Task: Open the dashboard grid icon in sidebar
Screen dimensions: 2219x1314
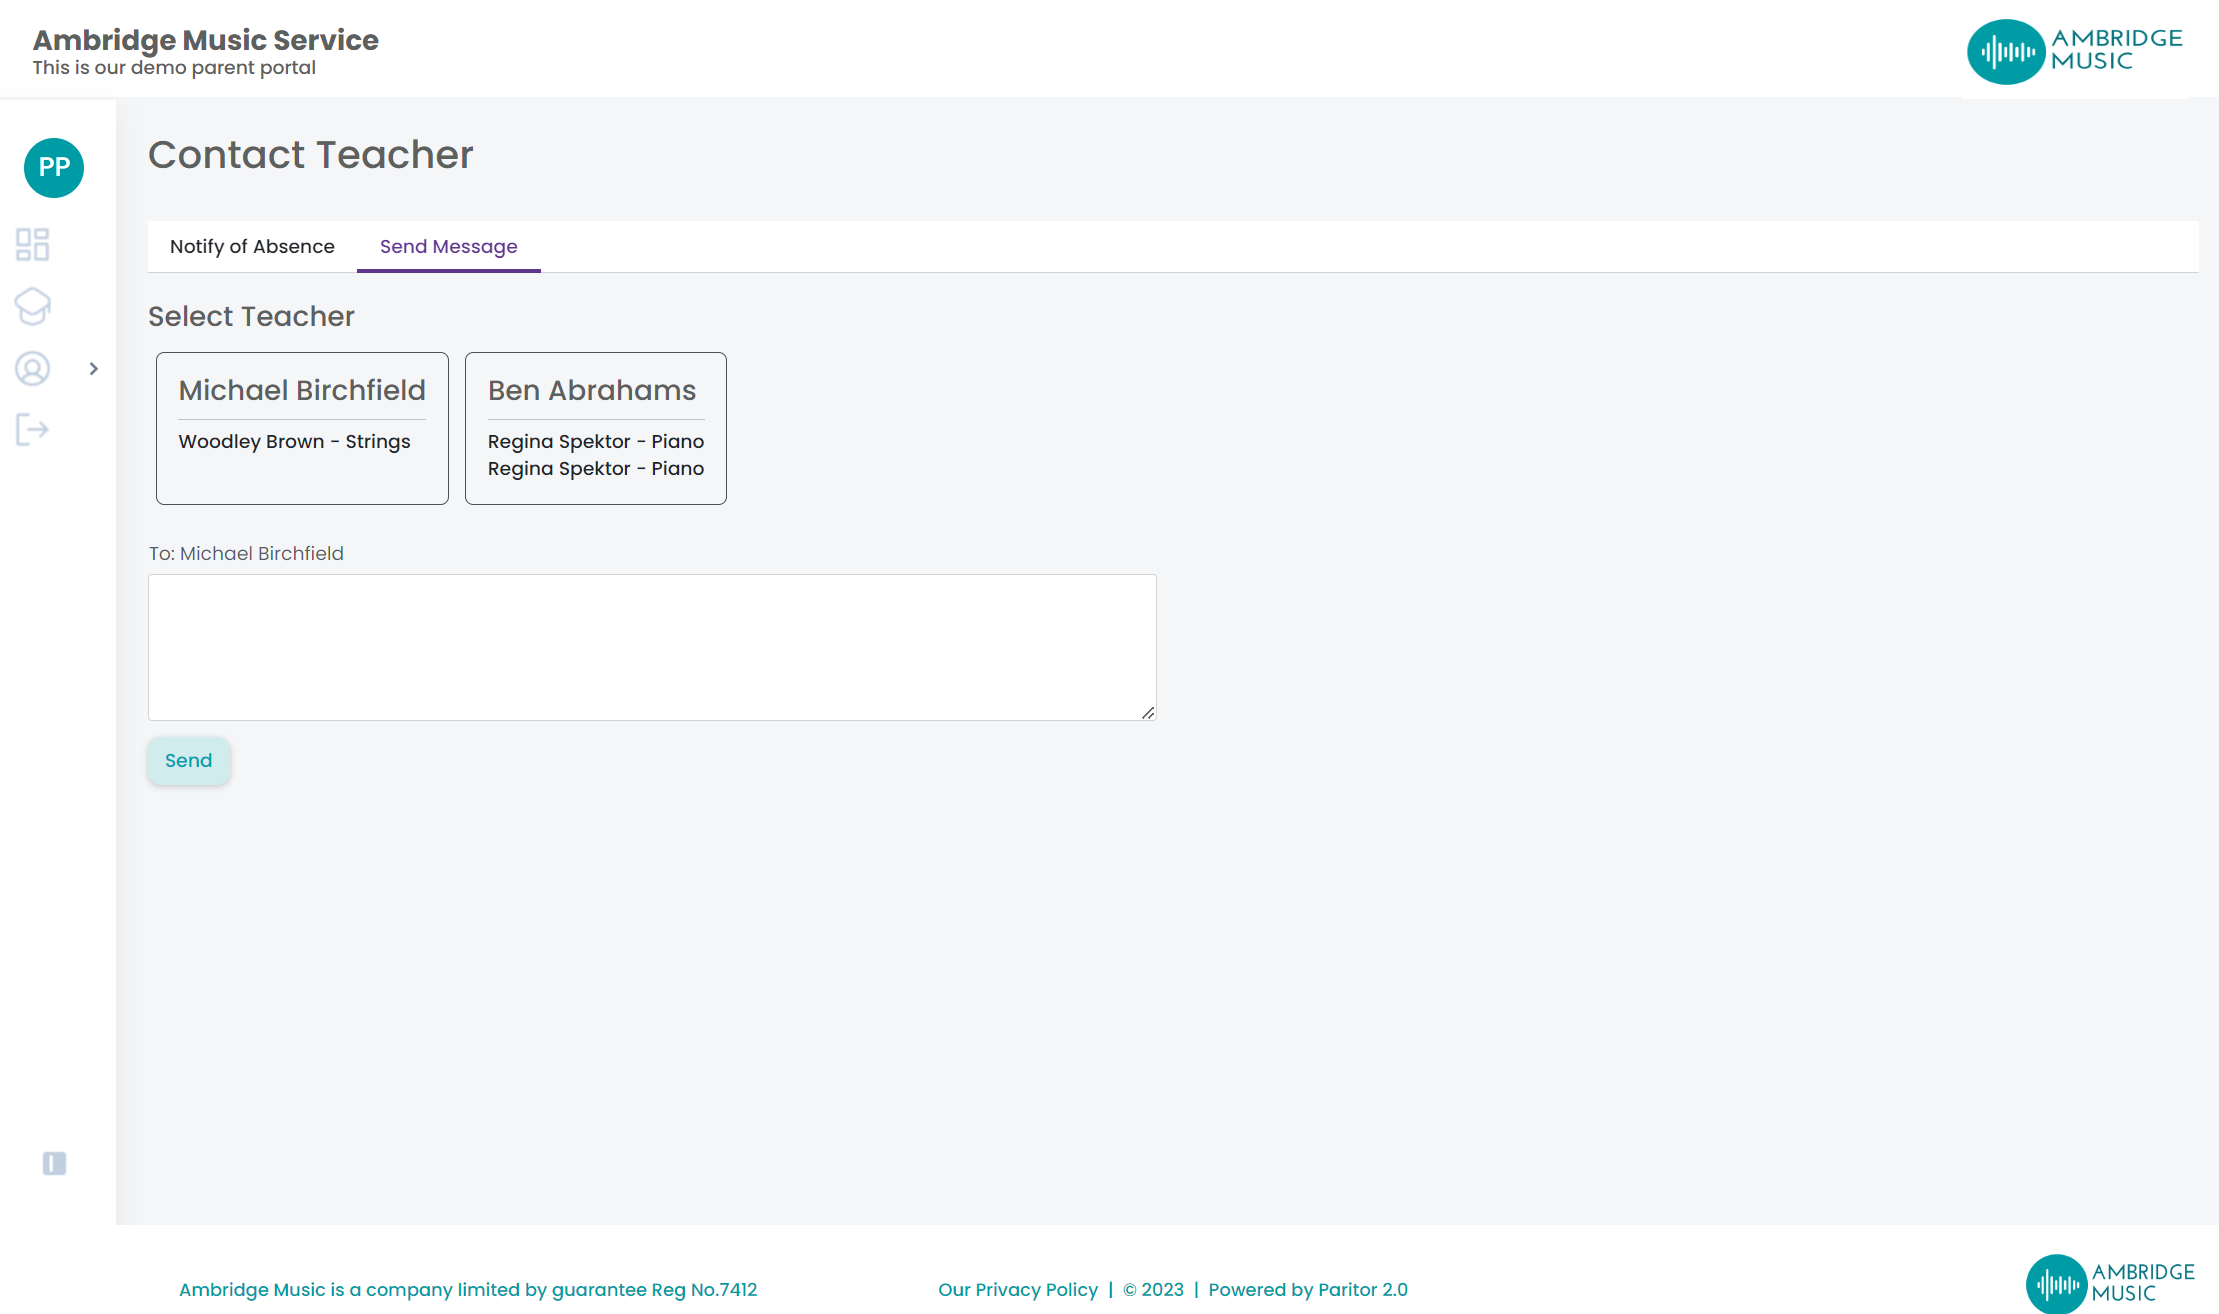Action: click(32, 244)
